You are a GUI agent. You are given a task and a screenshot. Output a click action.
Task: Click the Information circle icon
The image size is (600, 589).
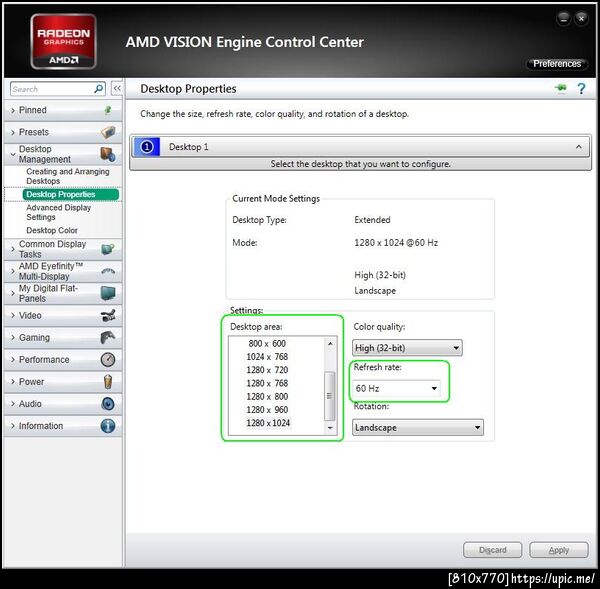pyautogui.click(x=108, y=426)
